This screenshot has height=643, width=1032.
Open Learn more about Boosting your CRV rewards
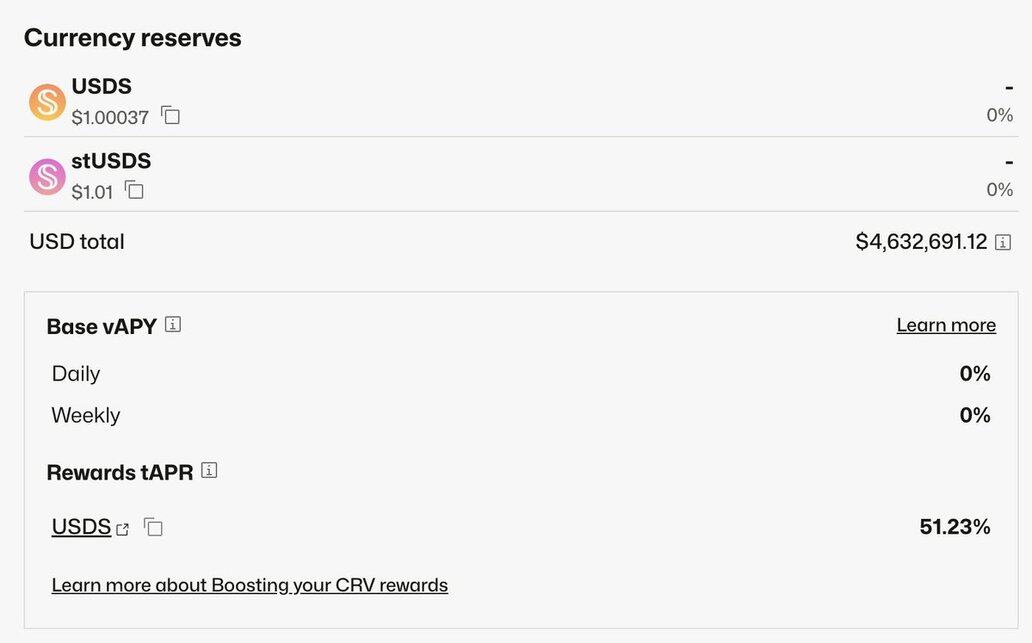pyautogui.click(x=250, y=585)
